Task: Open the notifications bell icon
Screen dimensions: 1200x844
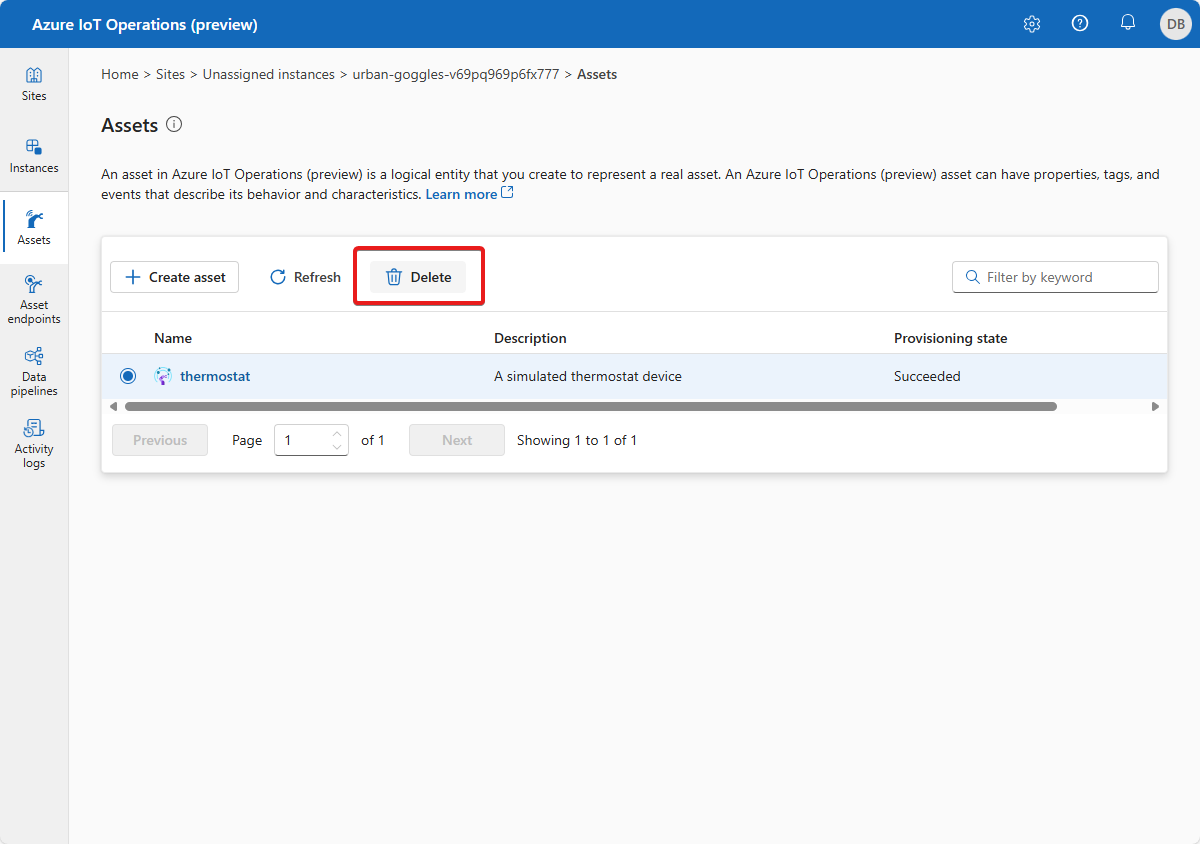Action: pyautogui.click(x=1128, y=24)
